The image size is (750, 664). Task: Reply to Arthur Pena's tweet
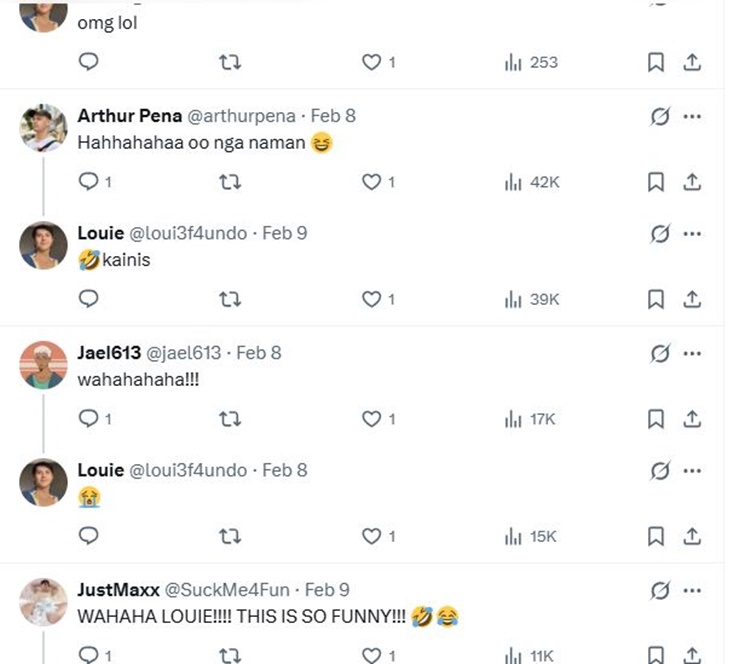tap(88, 182)
